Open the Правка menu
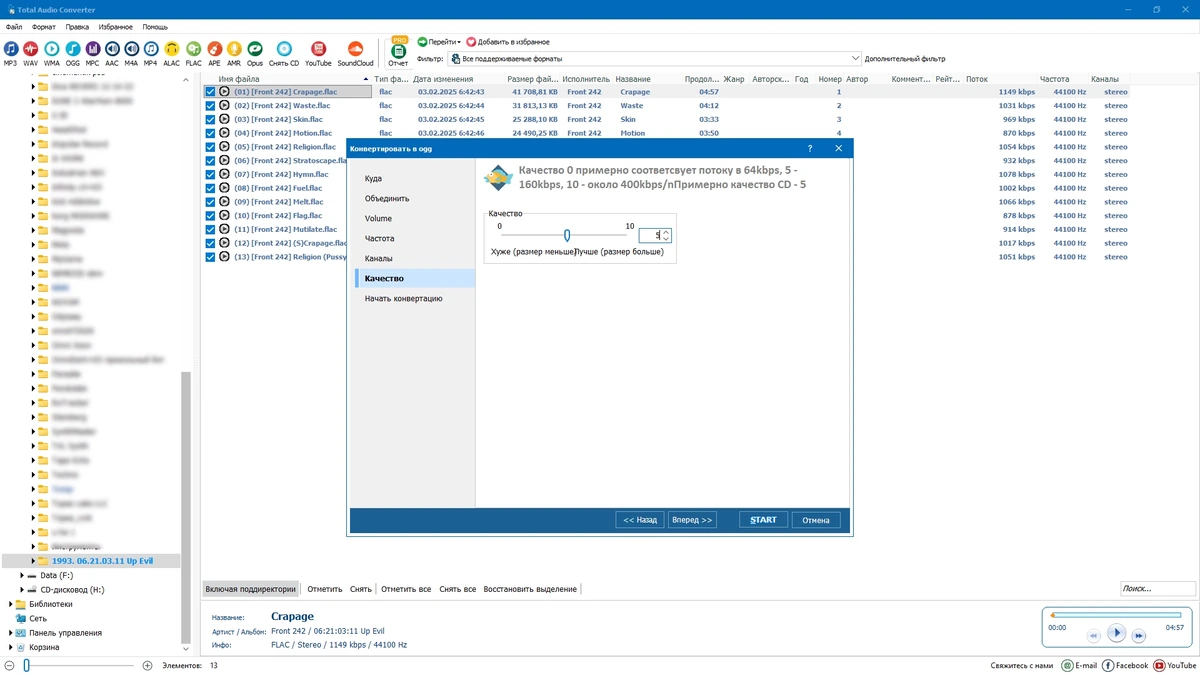The height and width of the screenshot is (675, 1200). tap(77, 27)
